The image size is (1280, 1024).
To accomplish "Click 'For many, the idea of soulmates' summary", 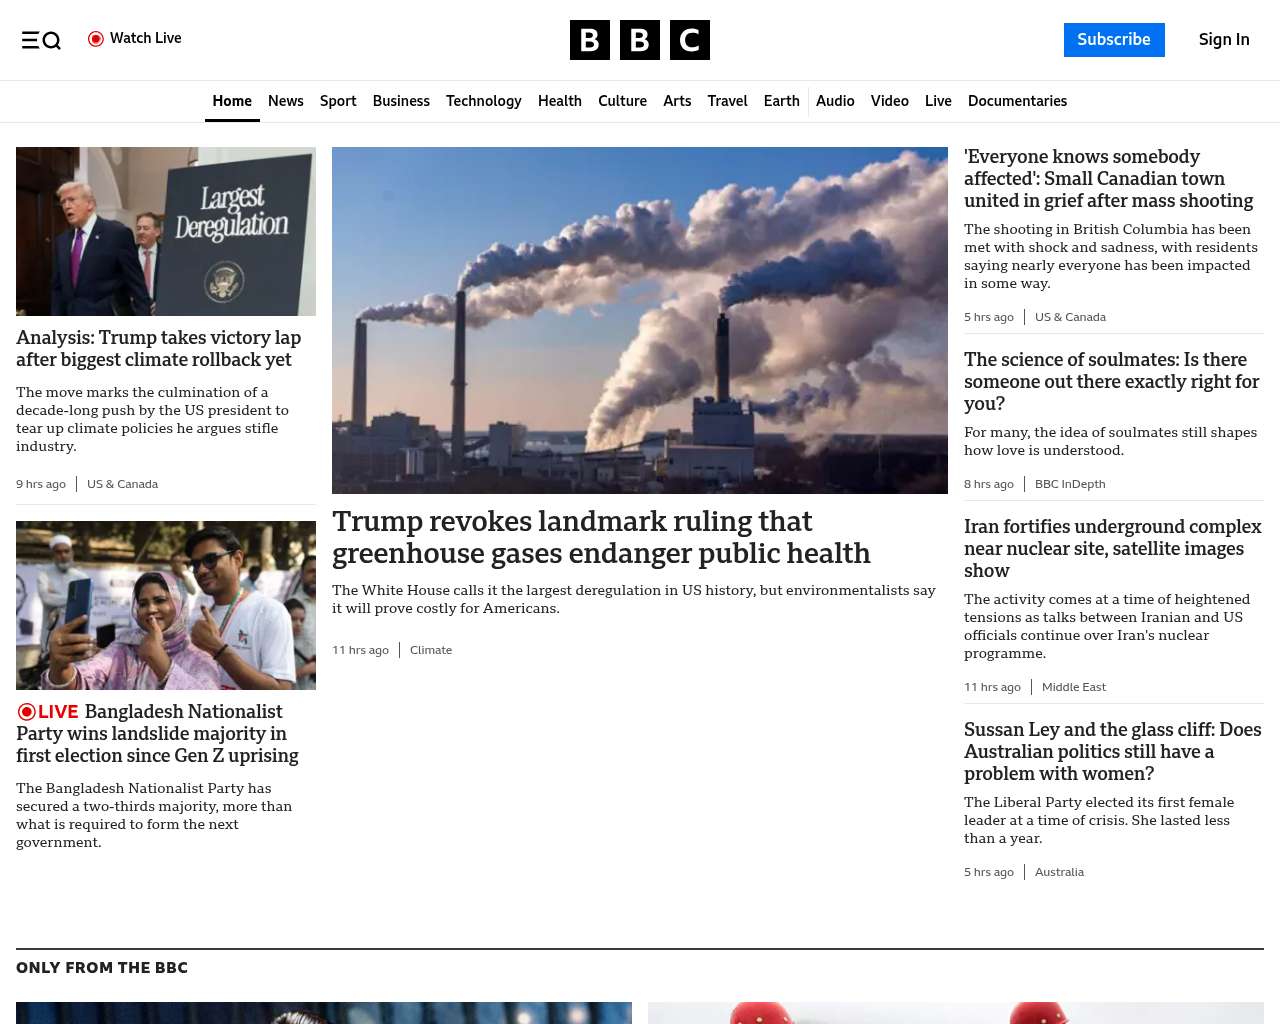I will pyautogui.click(x=1110, y=441).
